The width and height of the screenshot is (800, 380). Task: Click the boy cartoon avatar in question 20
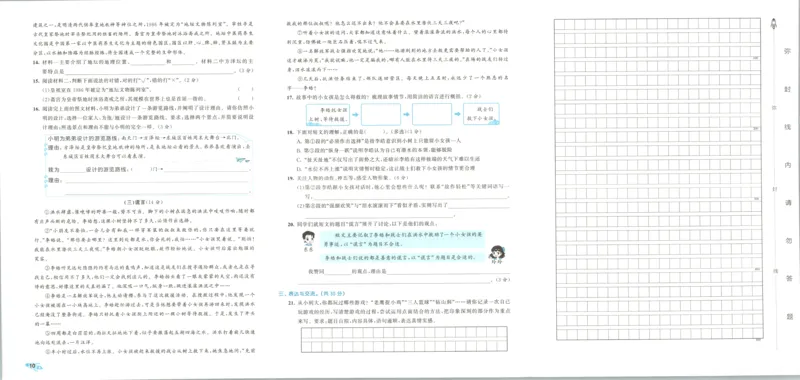pyautogui.click(x=308, y=239)
